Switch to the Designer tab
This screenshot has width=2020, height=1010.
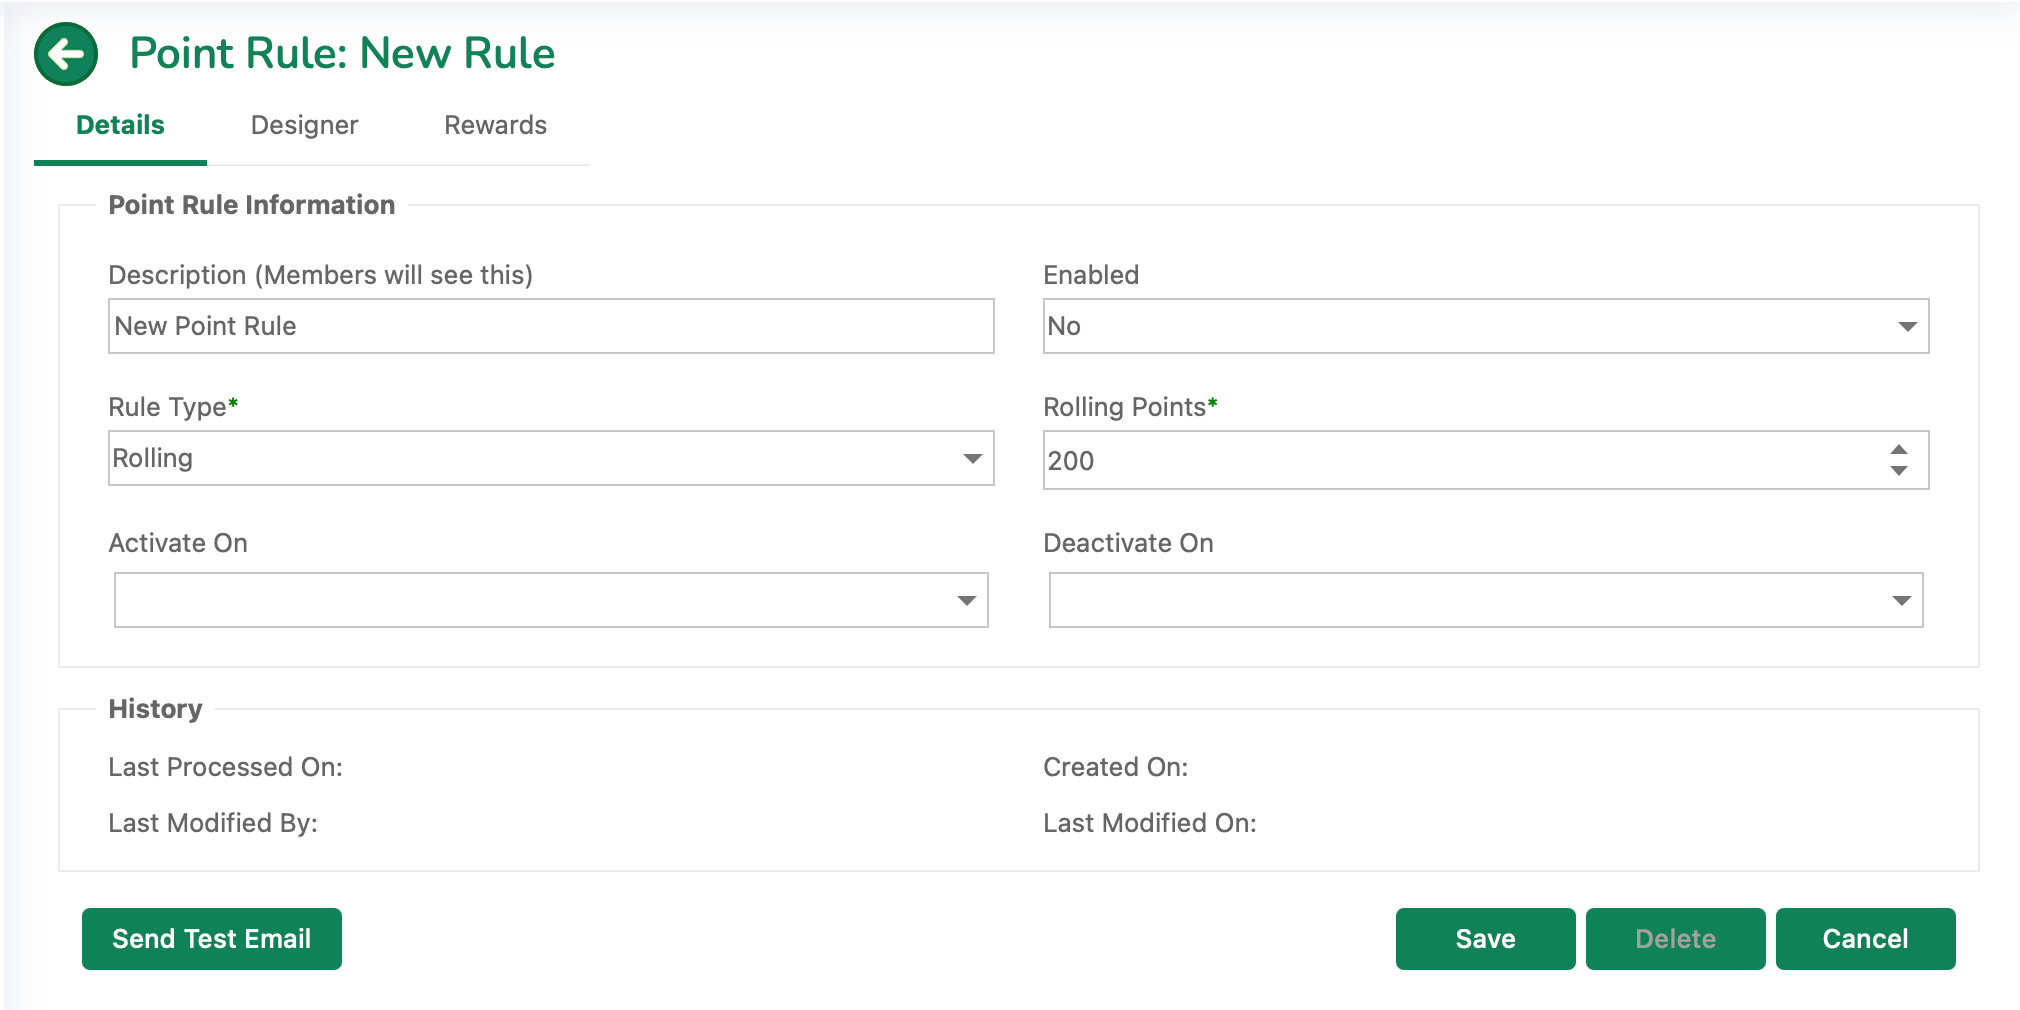point(304,125)
